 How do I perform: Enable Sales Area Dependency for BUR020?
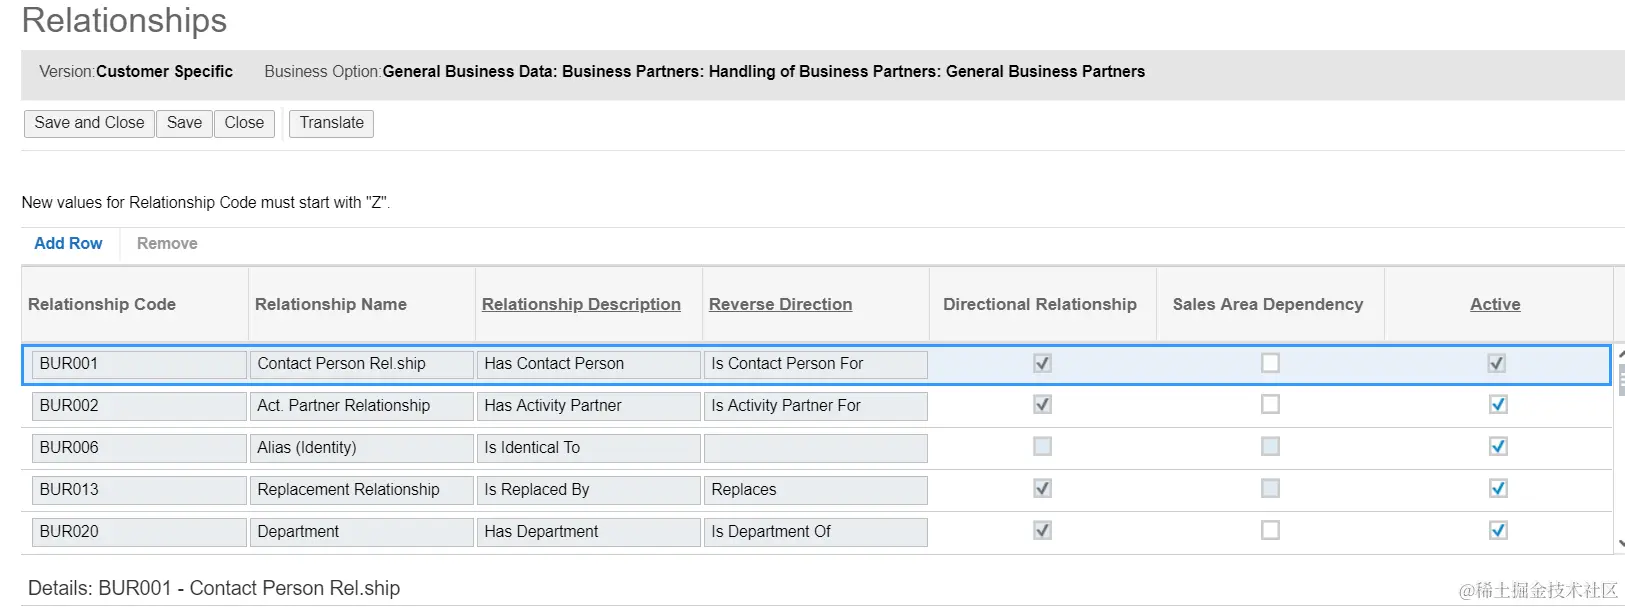[x=1270, y=531]
